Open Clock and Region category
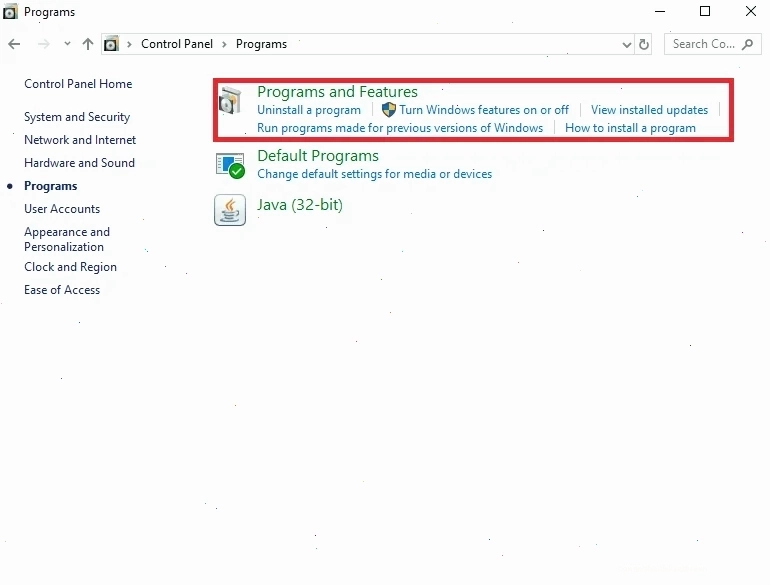Screen dimensions: 770x585 [x=70, y=267]
